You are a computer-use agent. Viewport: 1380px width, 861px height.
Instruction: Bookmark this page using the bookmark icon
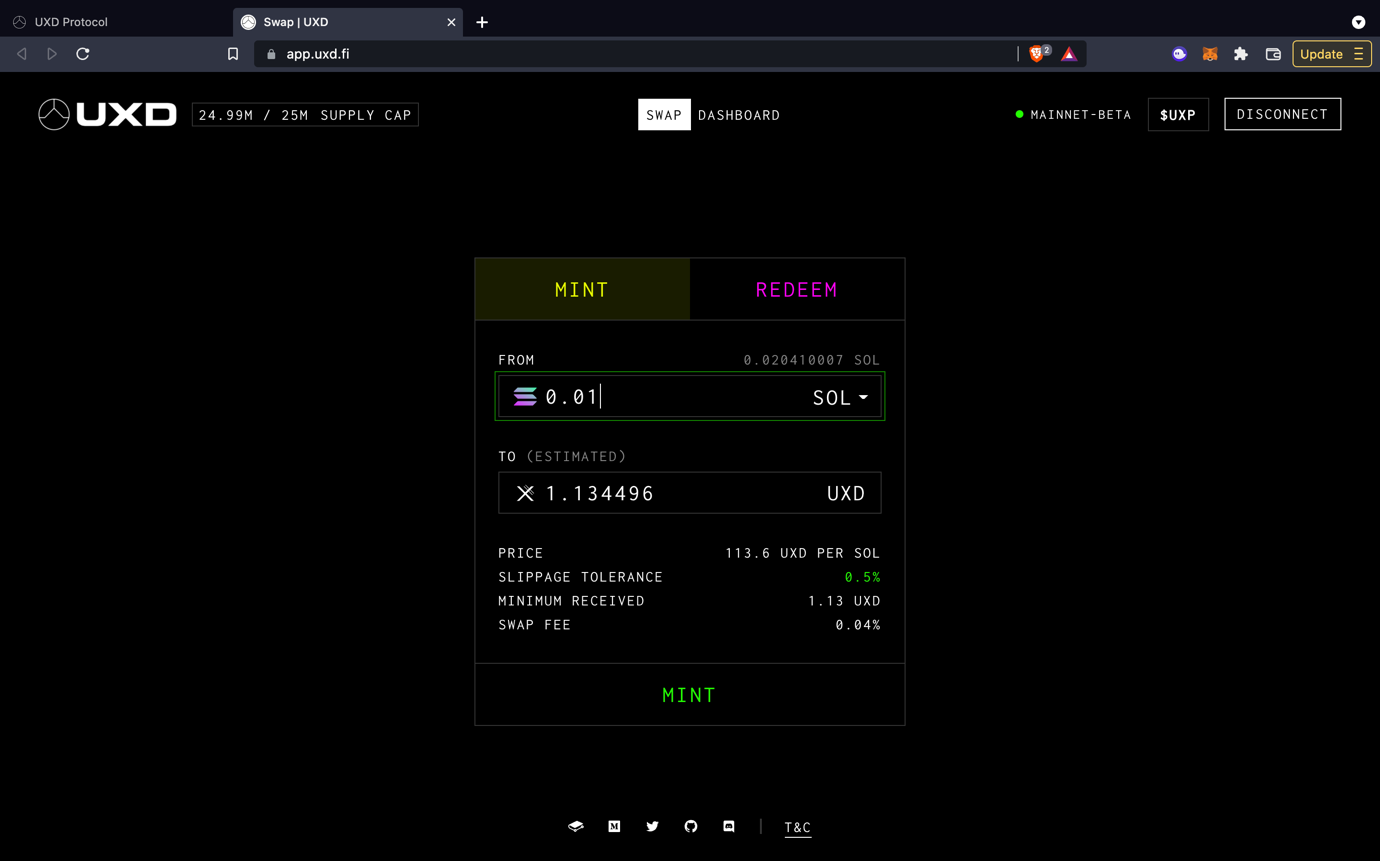pyautogui.click(x=233, y=54)
